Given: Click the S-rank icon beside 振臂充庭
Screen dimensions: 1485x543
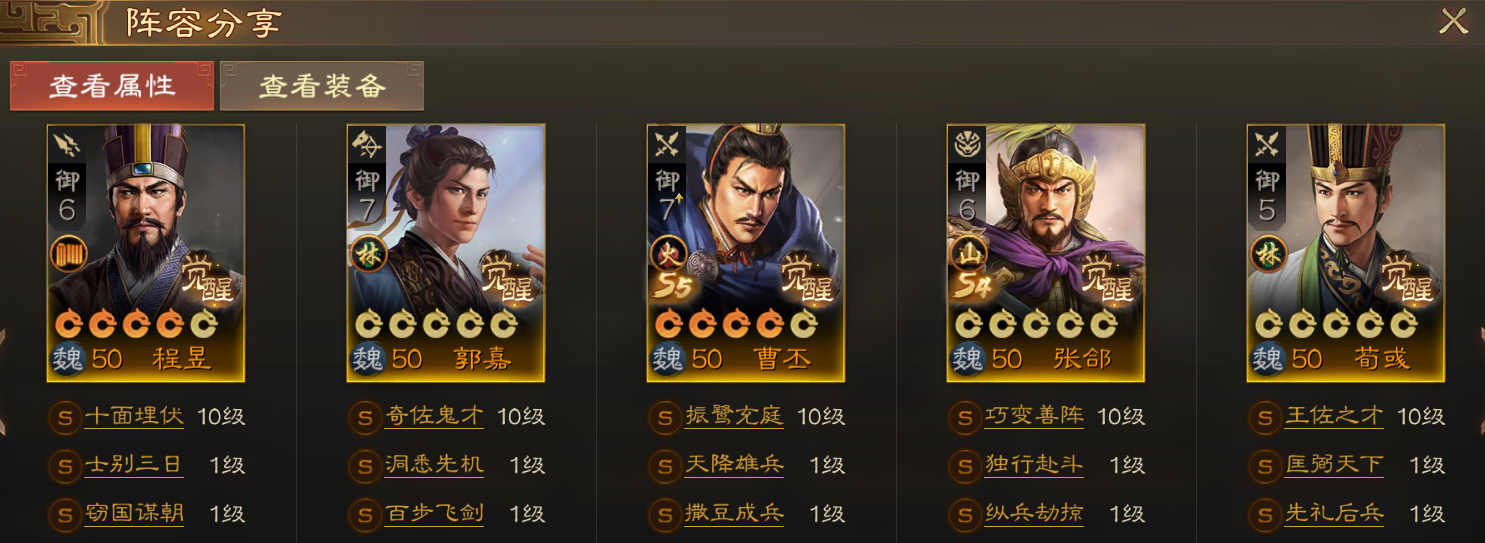Looking at the screenshot, I should (664, 416).
